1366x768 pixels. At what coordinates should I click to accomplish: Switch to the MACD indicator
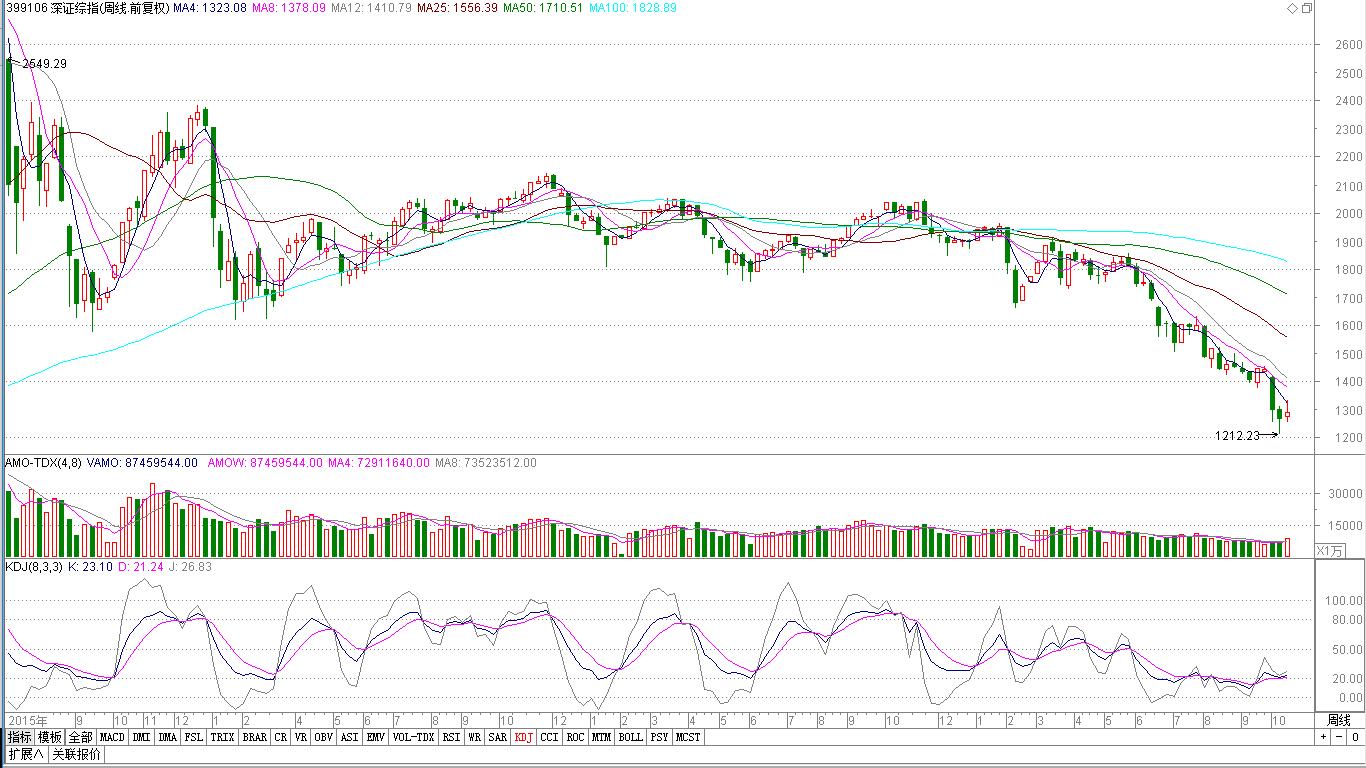[x=112, y=737]
